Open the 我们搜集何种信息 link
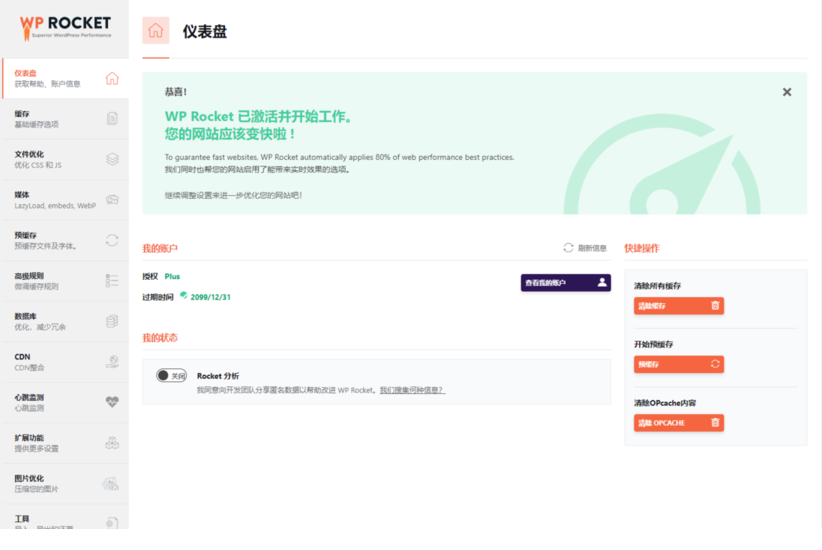 (412, 390)
